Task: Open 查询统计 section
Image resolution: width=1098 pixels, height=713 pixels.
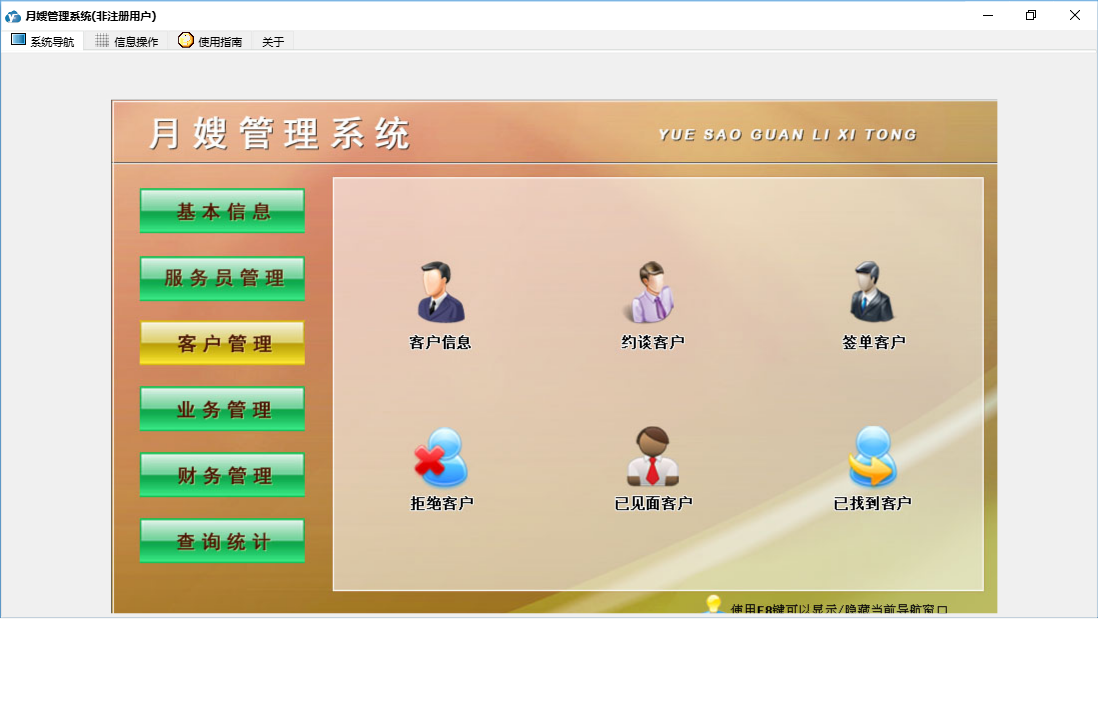Action: click(x=223, y=541)
